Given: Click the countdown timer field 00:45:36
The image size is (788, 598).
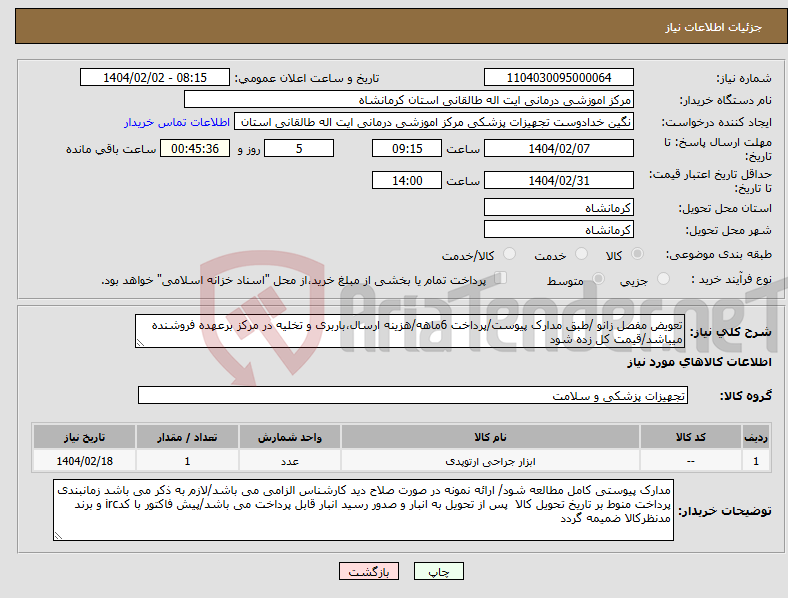Looking at the screenshot, I should click(x=195, y=148).
